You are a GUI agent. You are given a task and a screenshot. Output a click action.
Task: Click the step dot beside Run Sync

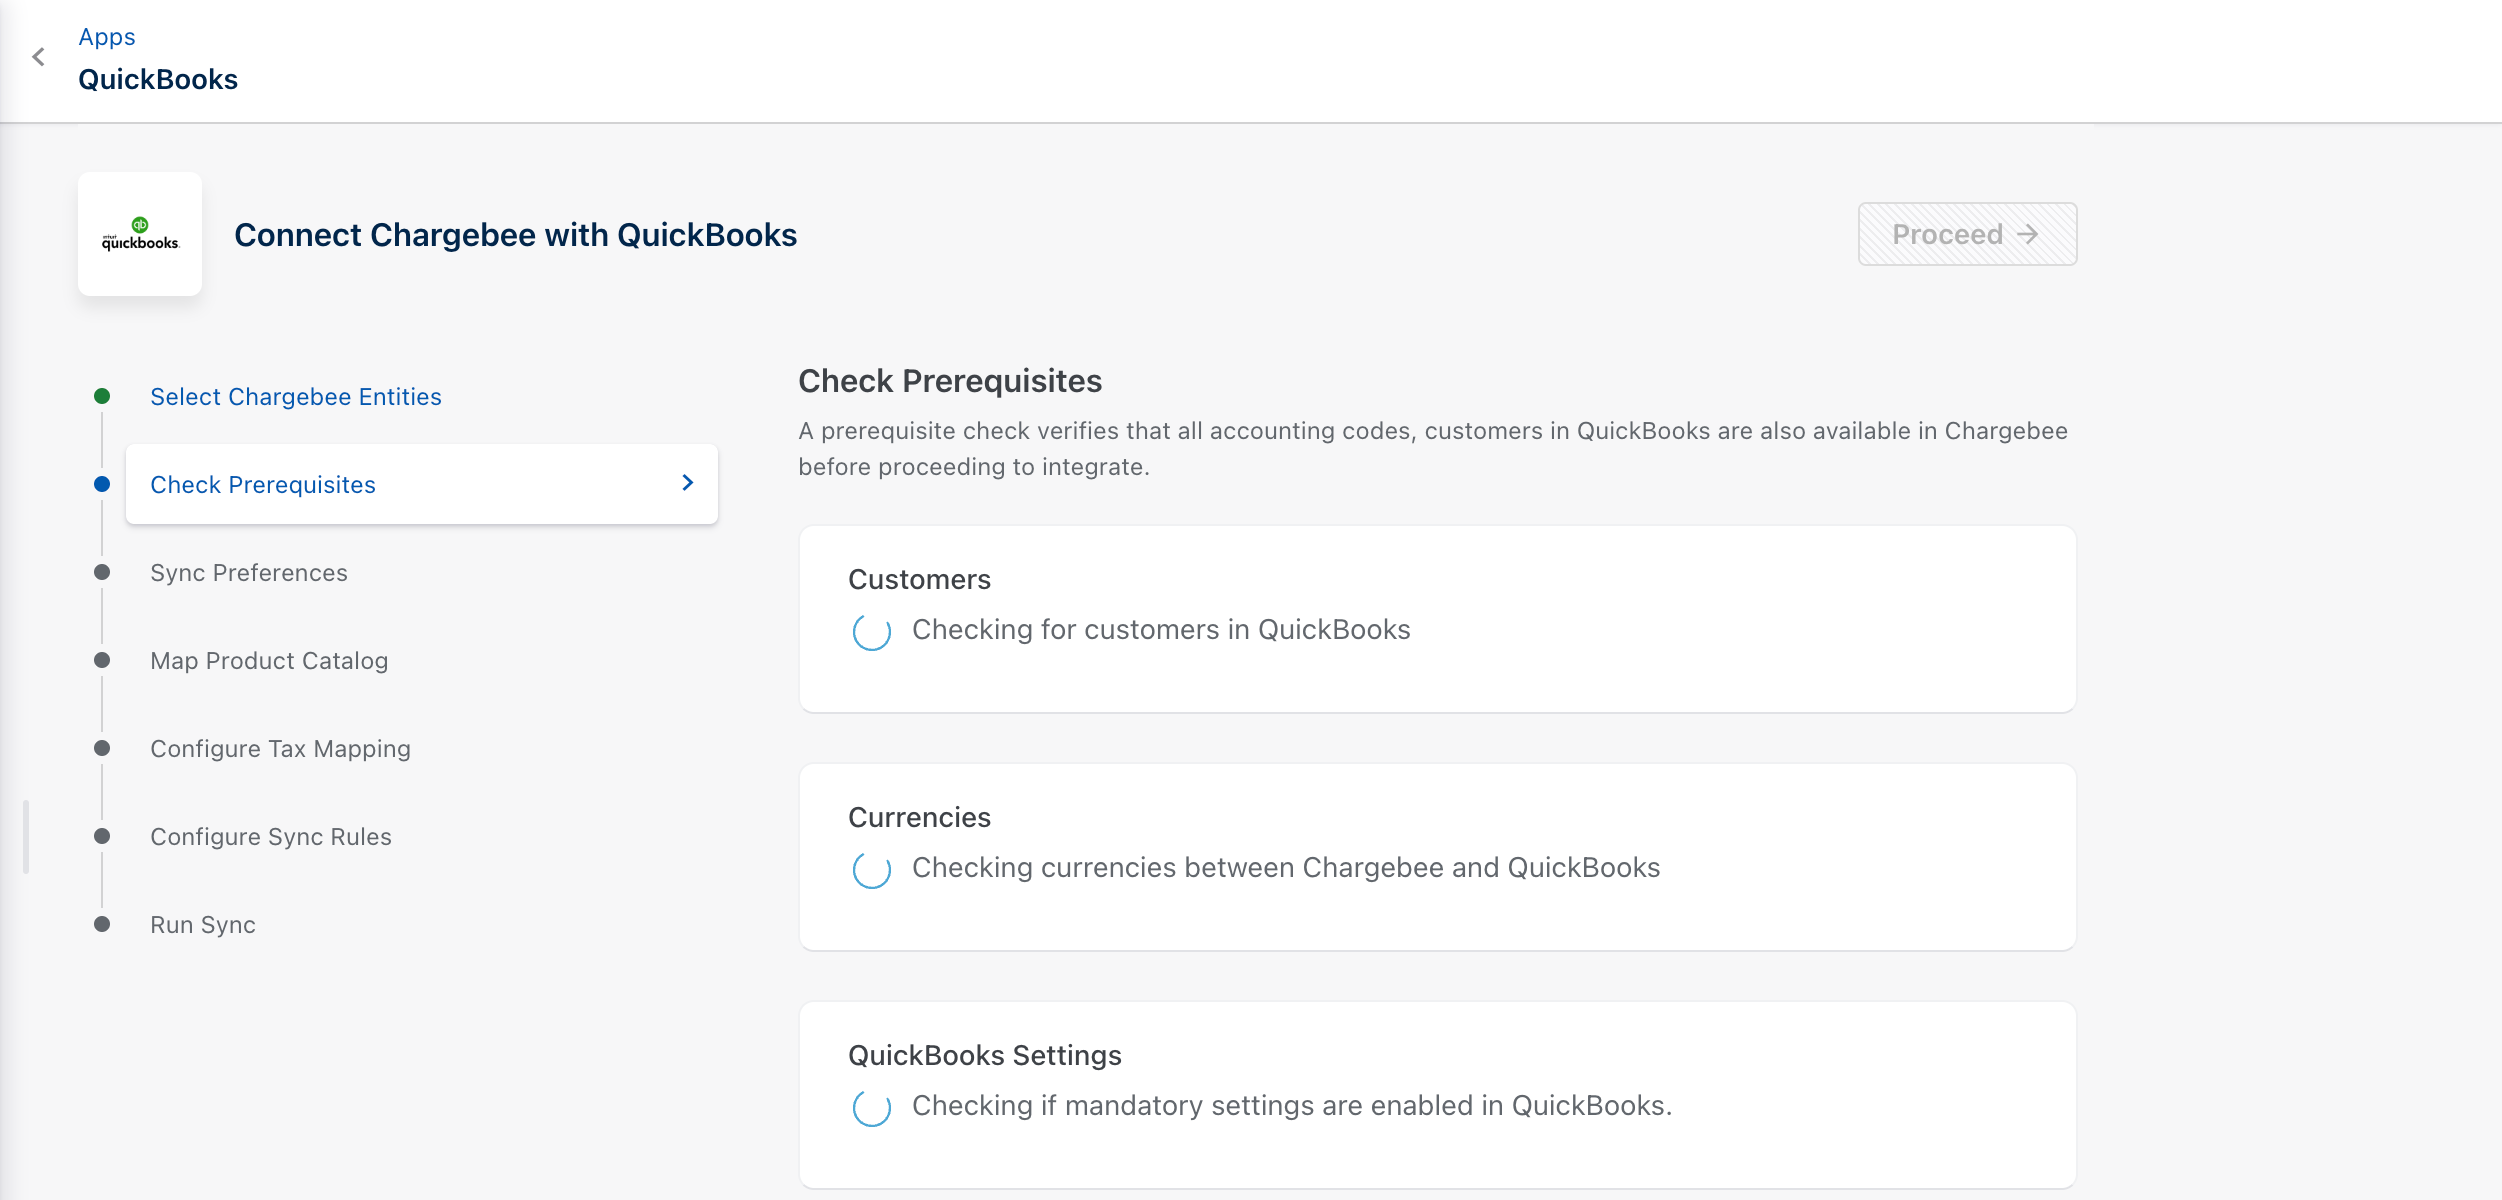(102, 924)
